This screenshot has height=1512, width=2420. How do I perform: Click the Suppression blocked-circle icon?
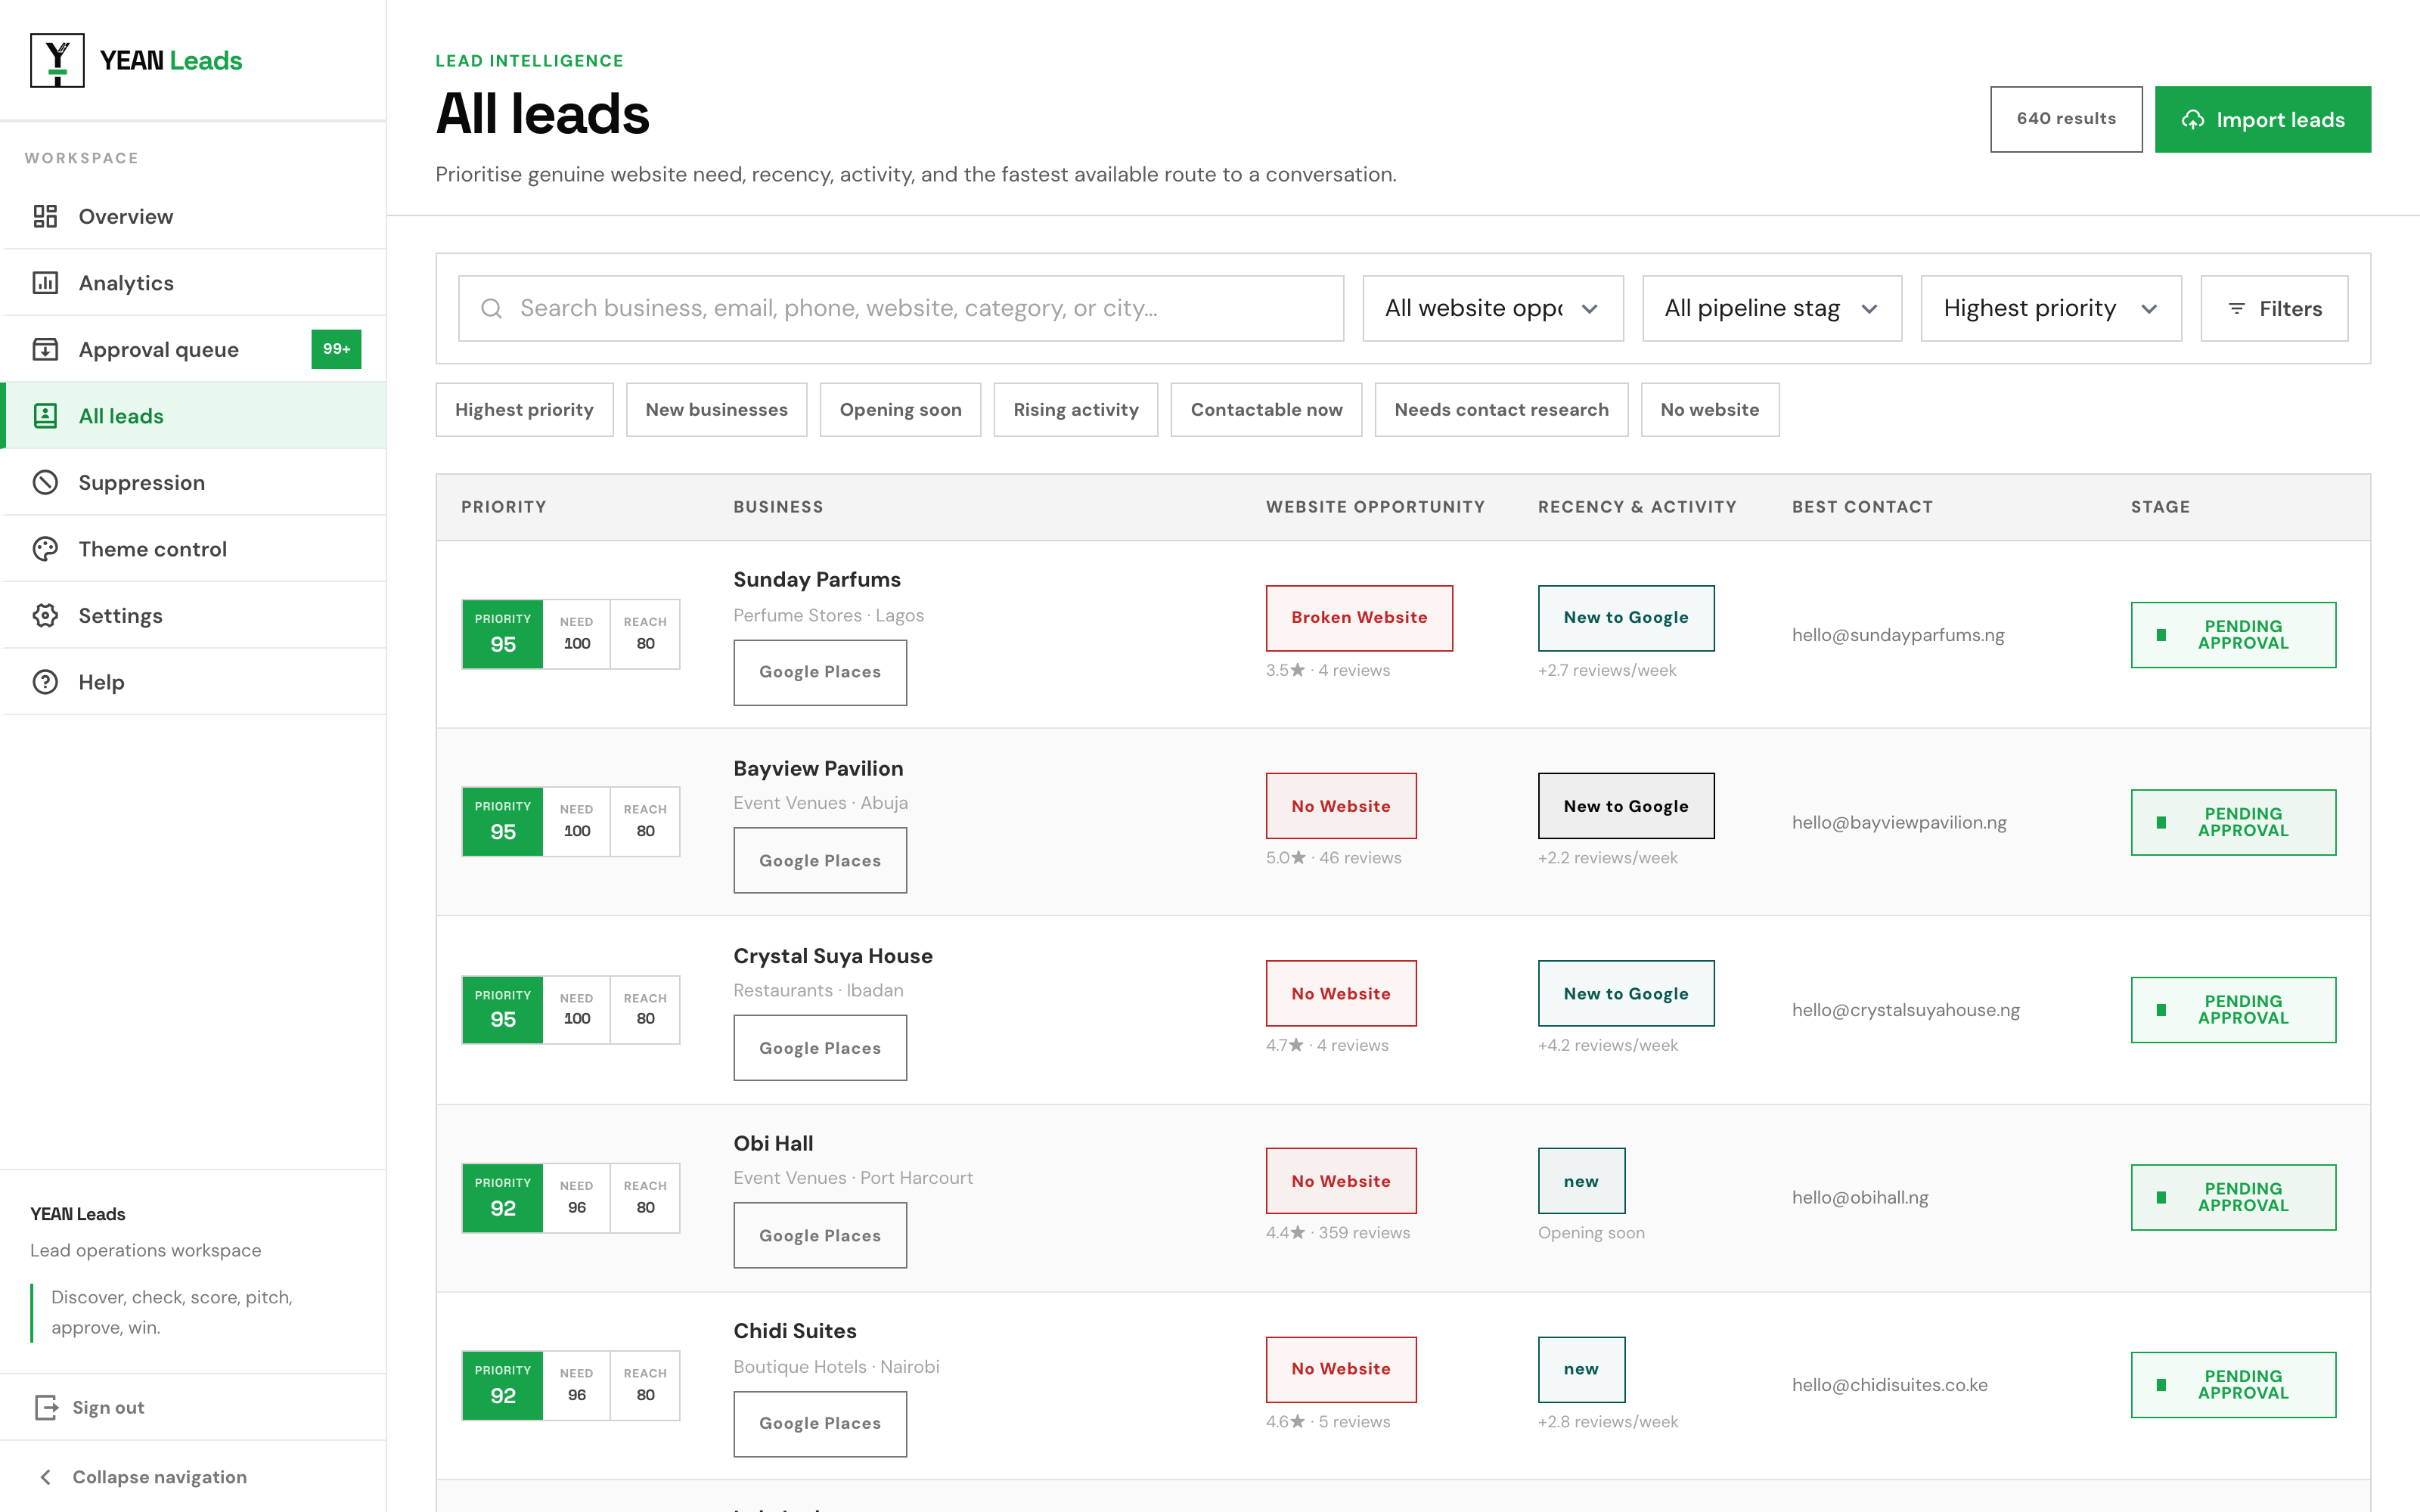(45, 482)
